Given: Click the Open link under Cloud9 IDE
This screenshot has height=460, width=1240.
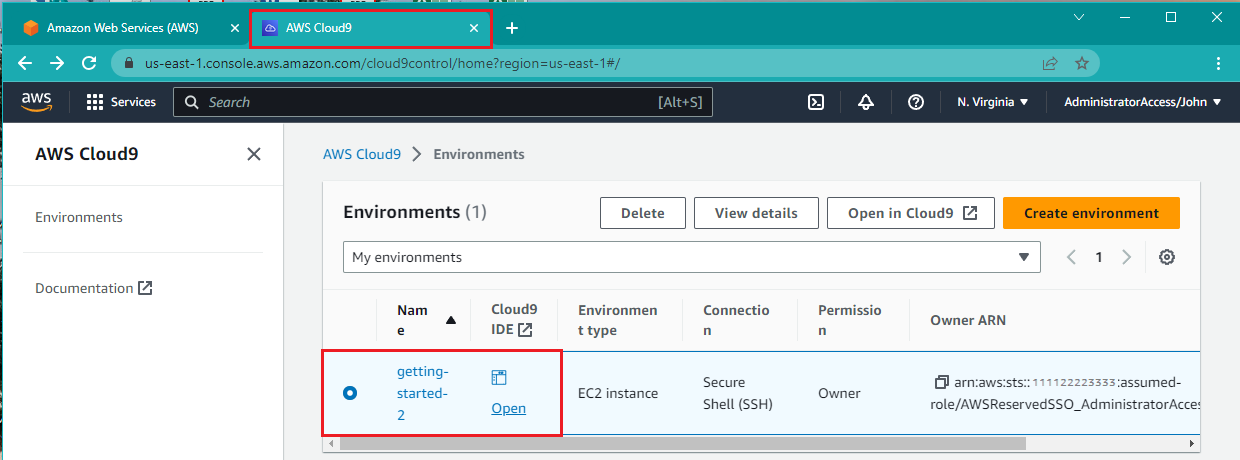Looking at the screenshot, I should click(x=508, y=408).
